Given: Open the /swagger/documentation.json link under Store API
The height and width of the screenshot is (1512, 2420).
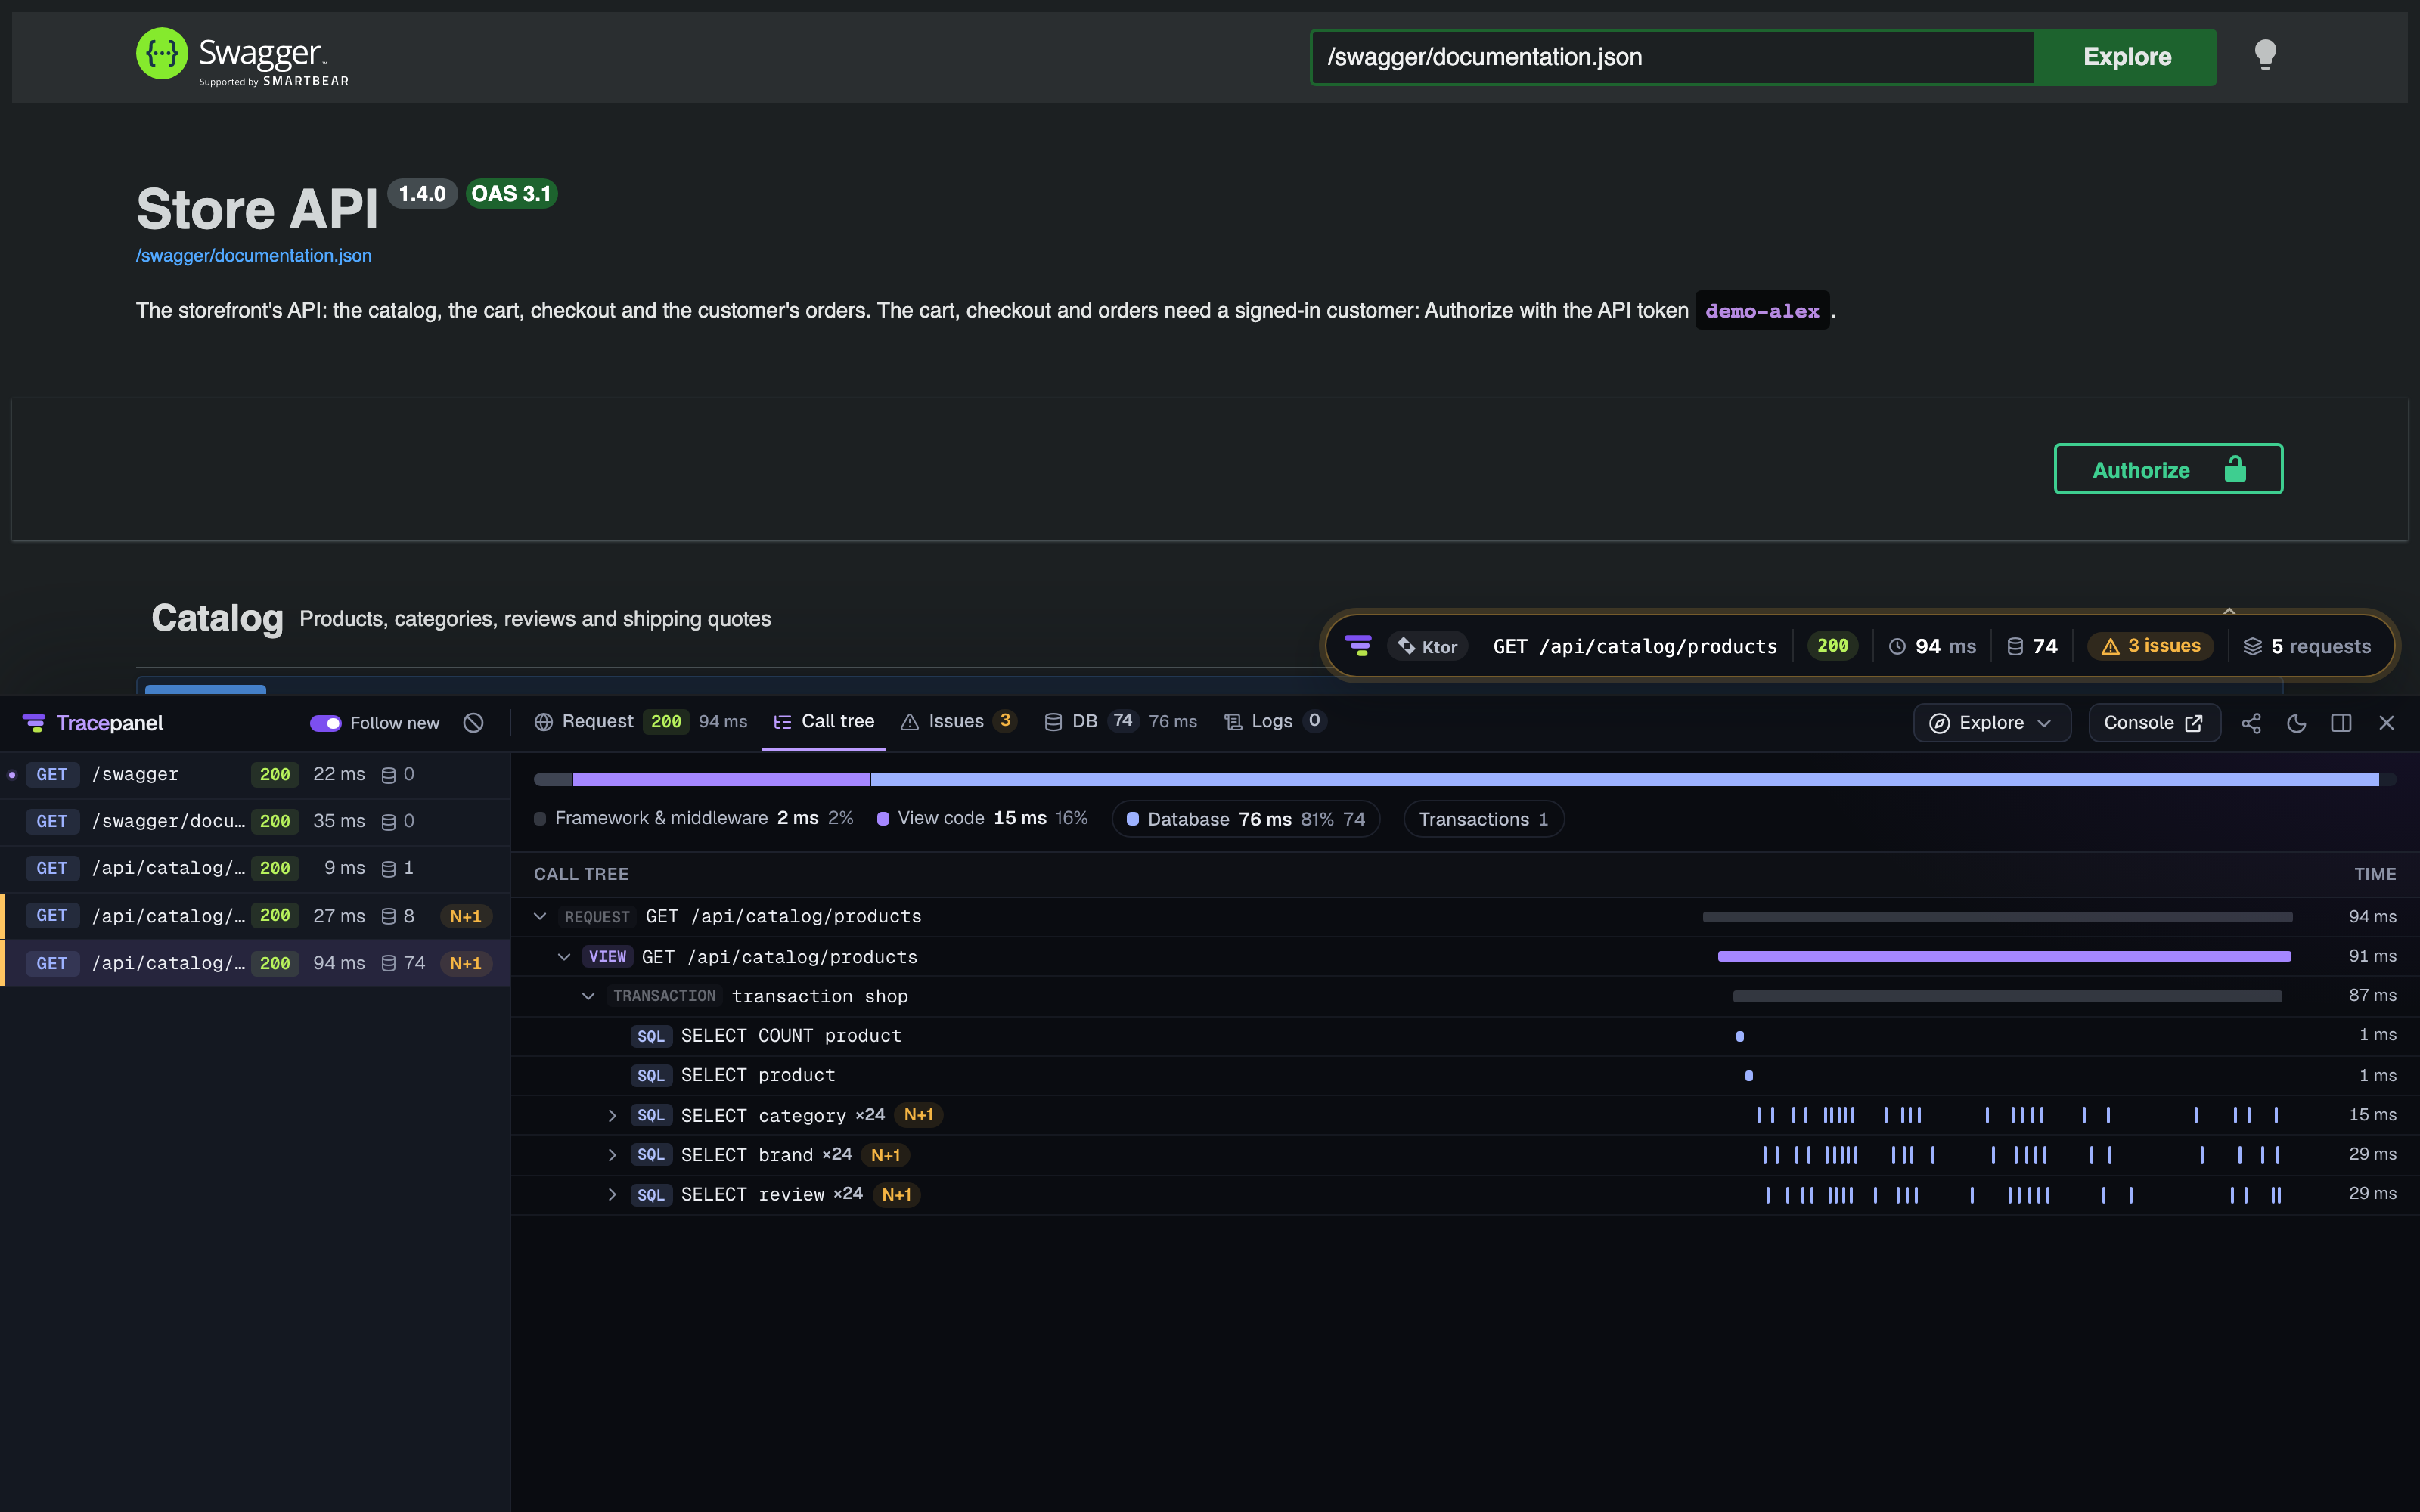Looking at the screenshot, I should [254, 255].
